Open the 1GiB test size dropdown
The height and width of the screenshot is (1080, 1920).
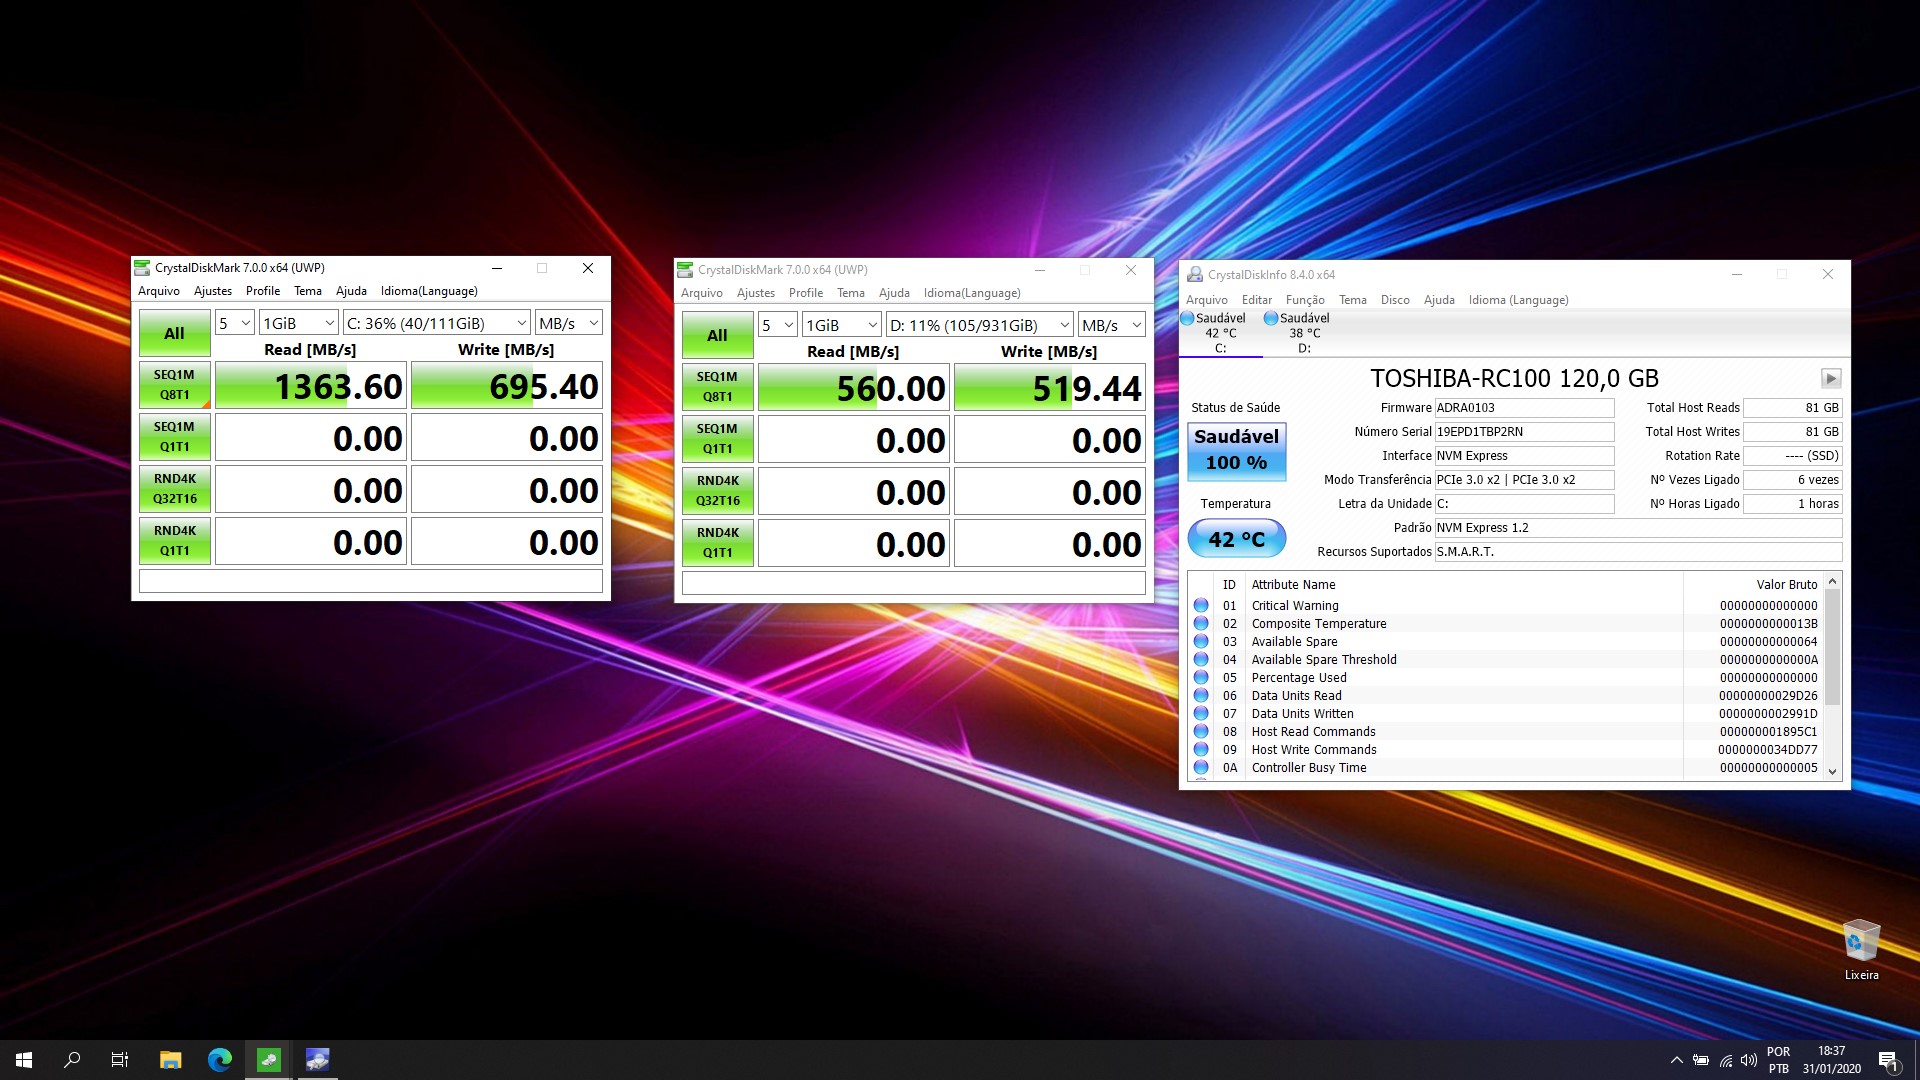pyautogui.click(x=297, y=322)
